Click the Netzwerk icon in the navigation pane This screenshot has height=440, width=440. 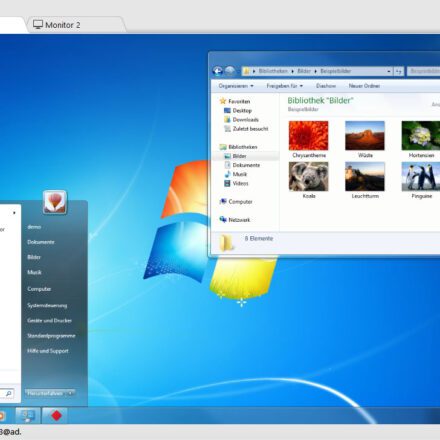click(x=223, y=219)
